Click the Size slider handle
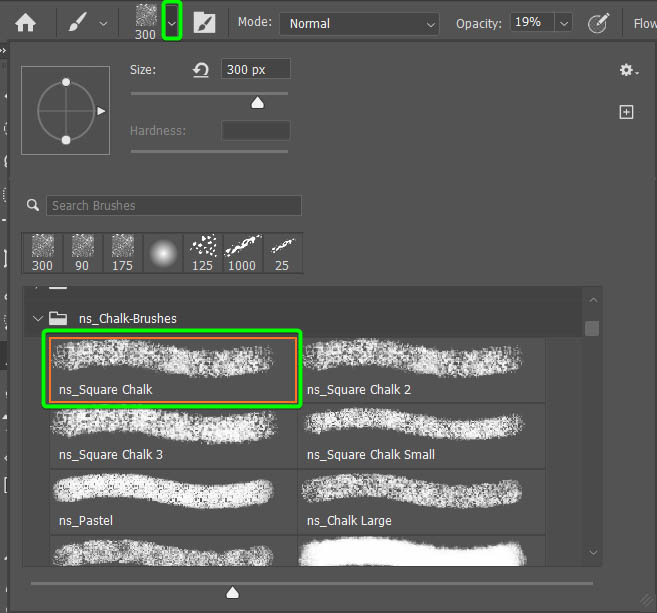Image resolution: width=657 pixels, height=613 pixels. tap(257, 103)
